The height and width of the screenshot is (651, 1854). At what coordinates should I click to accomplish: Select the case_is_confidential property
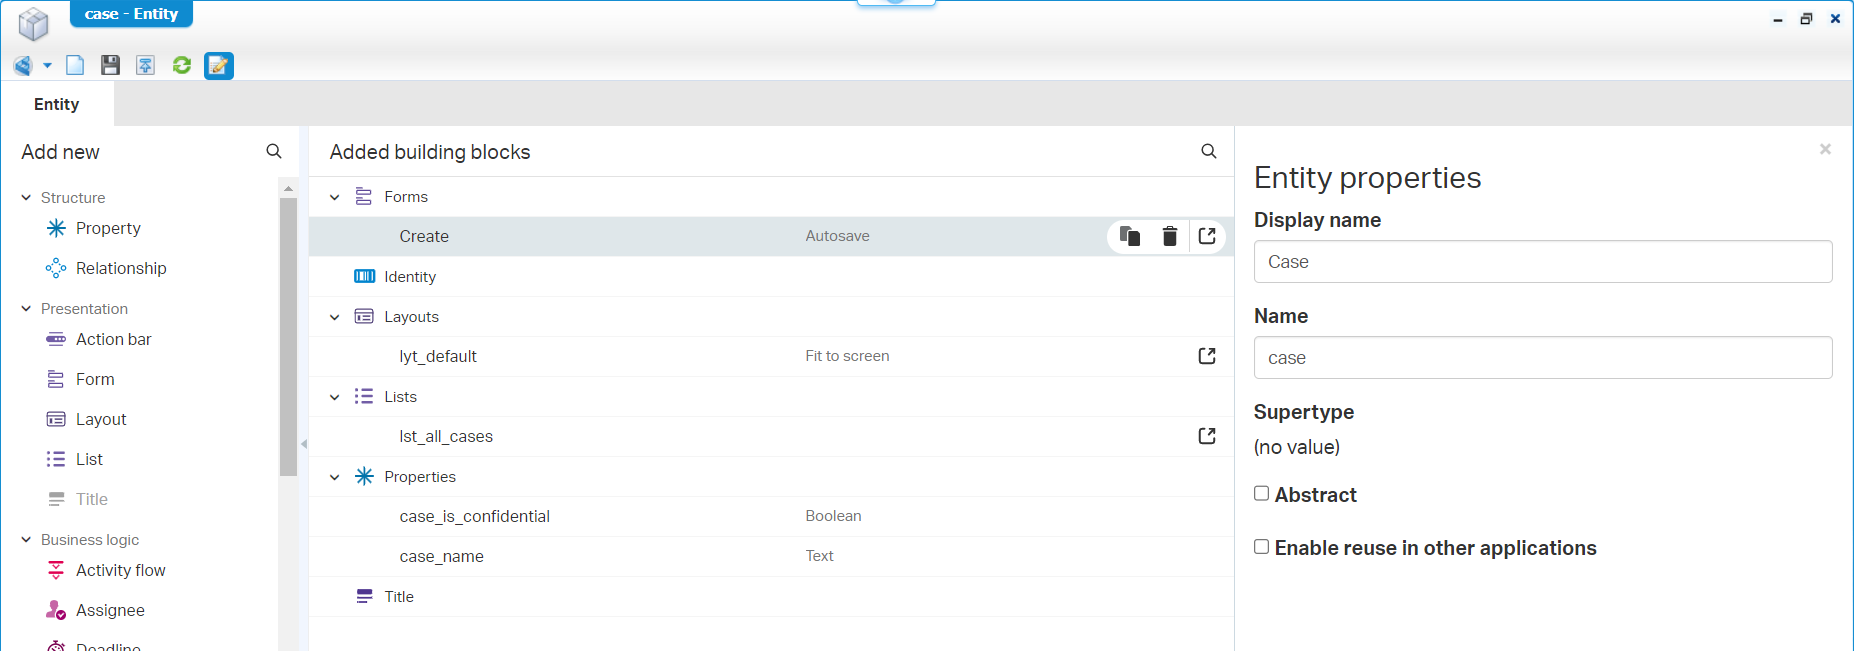click(771, 517)
